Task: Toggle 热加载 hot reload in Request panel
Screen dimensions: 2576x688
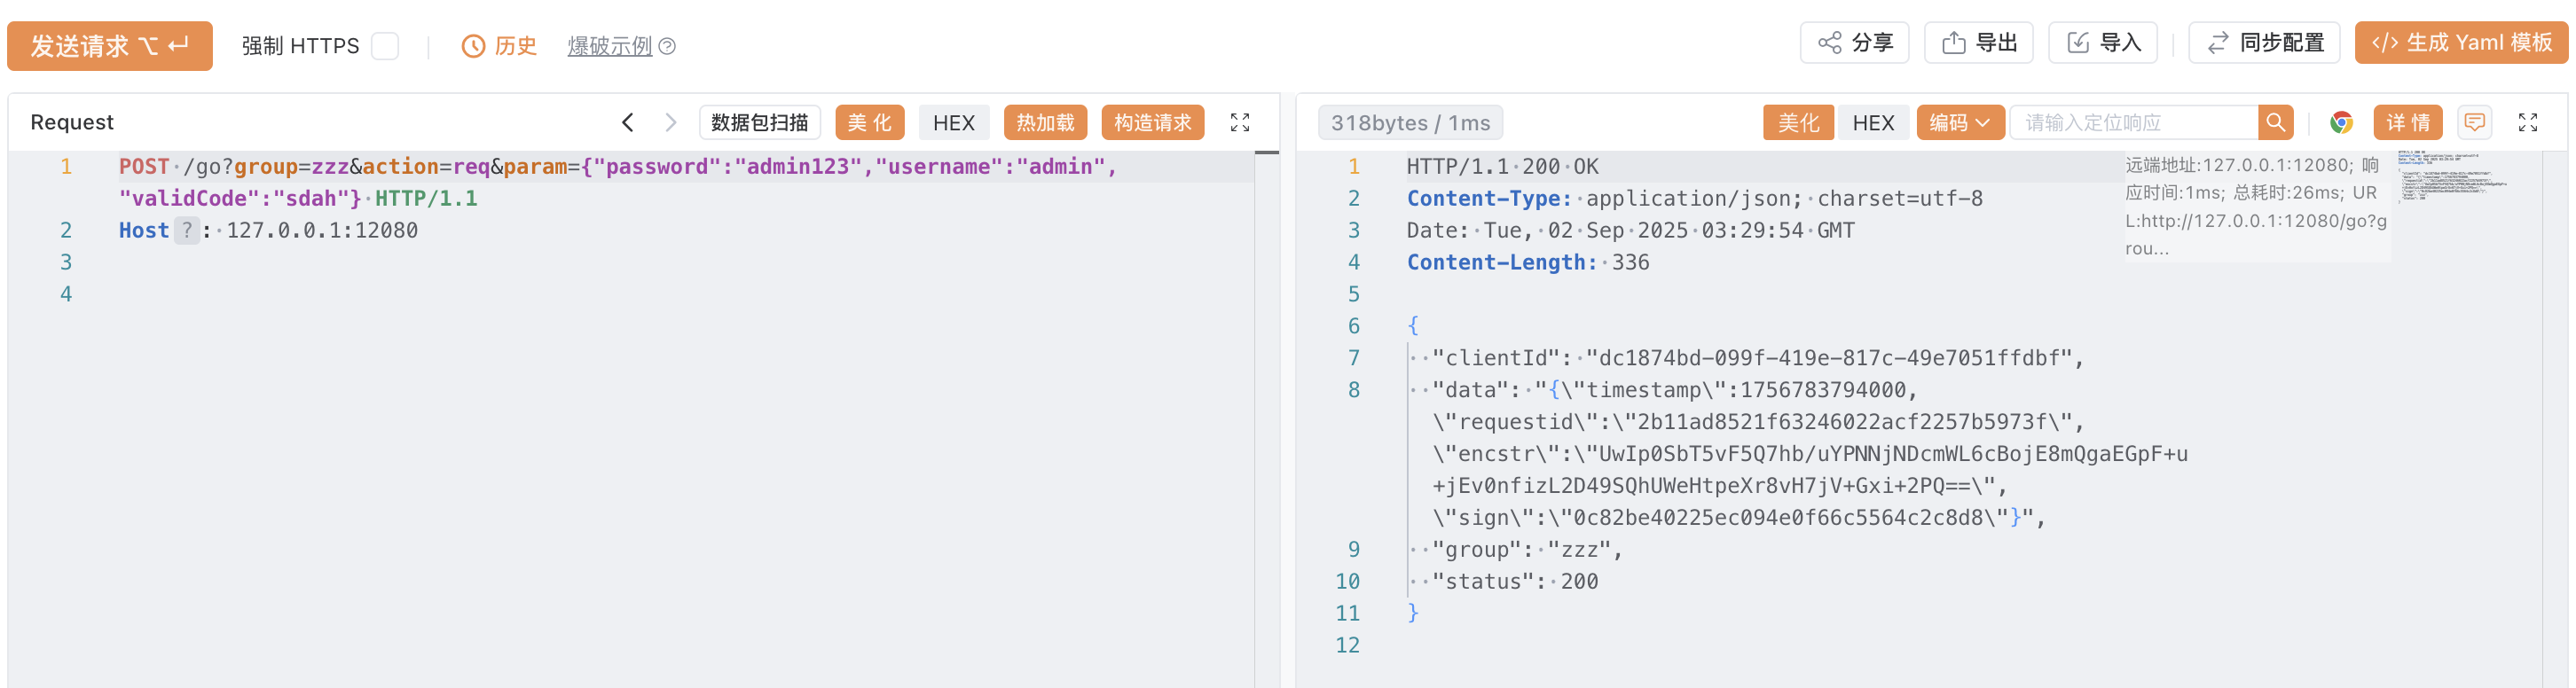Action: (1045, 123)
